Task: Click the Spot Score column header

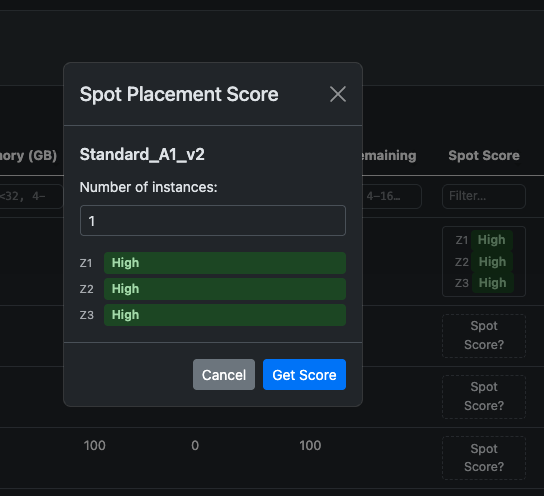Action: 484,155
